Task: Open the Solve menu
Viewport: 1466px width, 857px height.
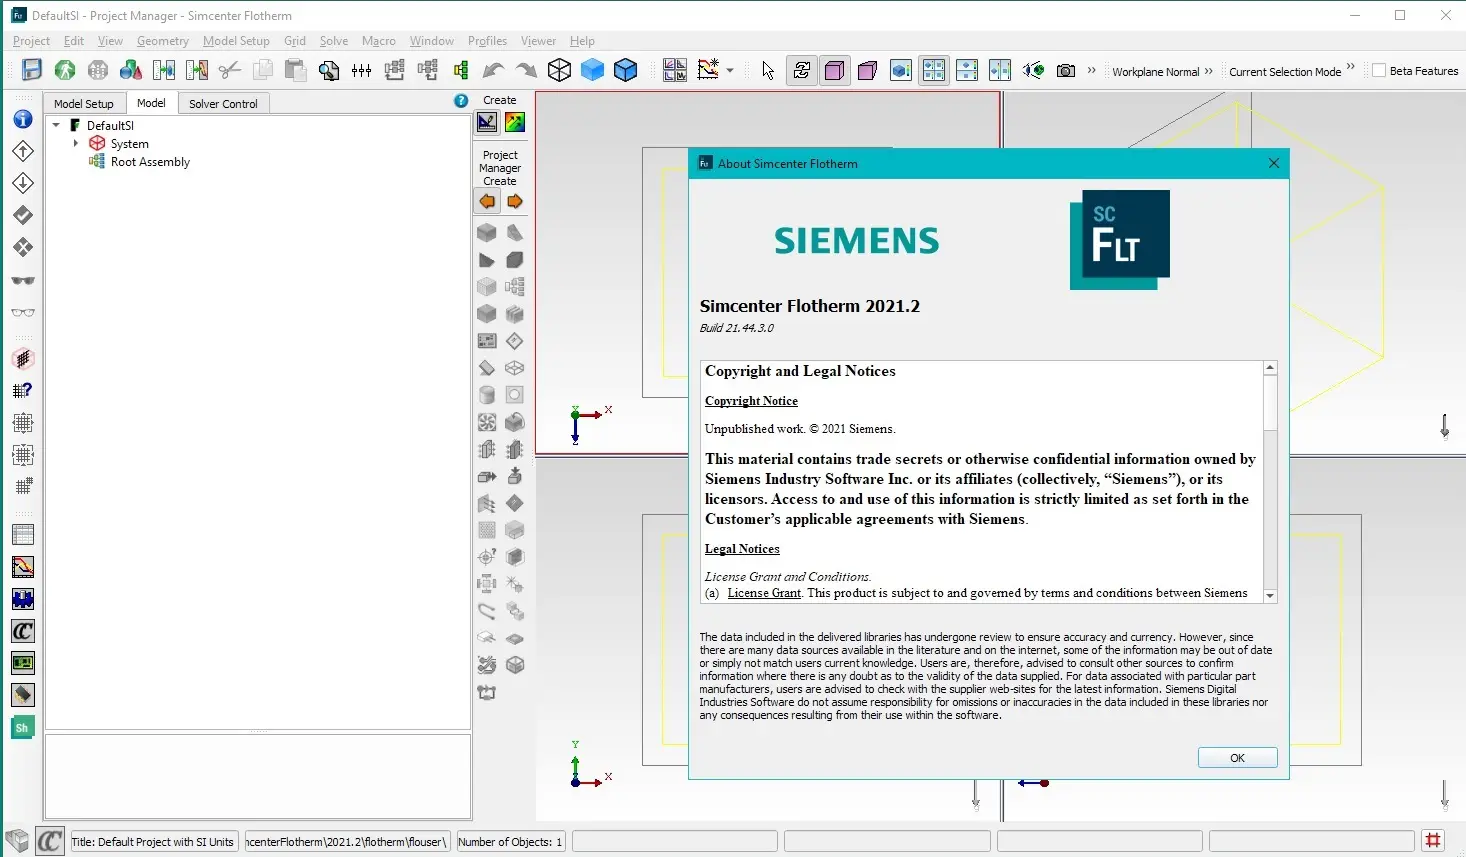Action: pyautogui.click(x=334, y=41)
